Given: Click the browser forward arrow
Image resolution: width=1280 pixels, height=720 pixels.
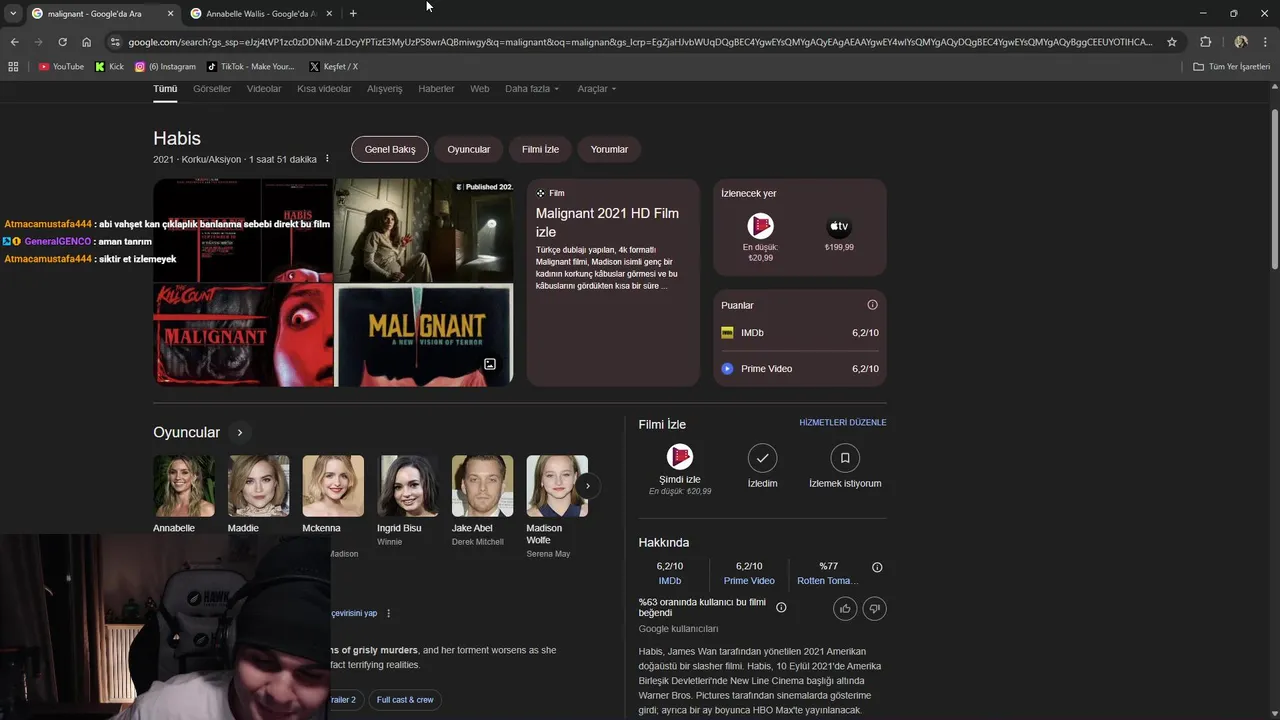Looking at the screenshot, I should 38,42.
